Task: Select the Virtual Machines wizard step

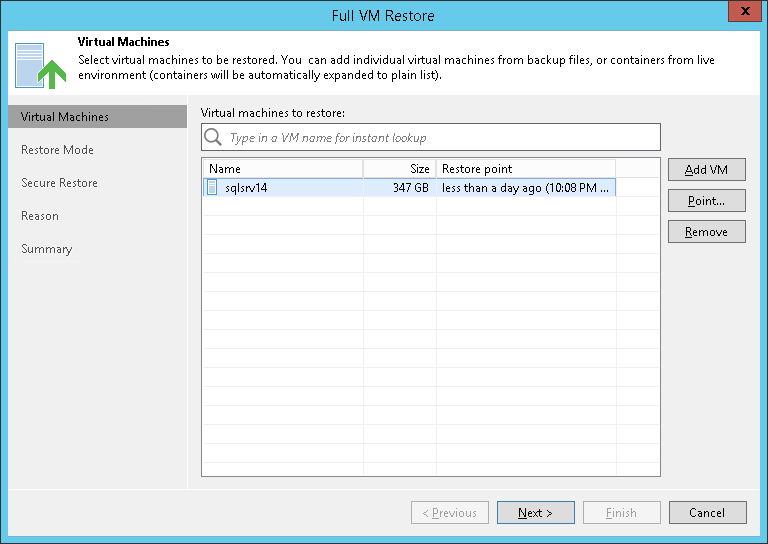Action: pos(65,117)
